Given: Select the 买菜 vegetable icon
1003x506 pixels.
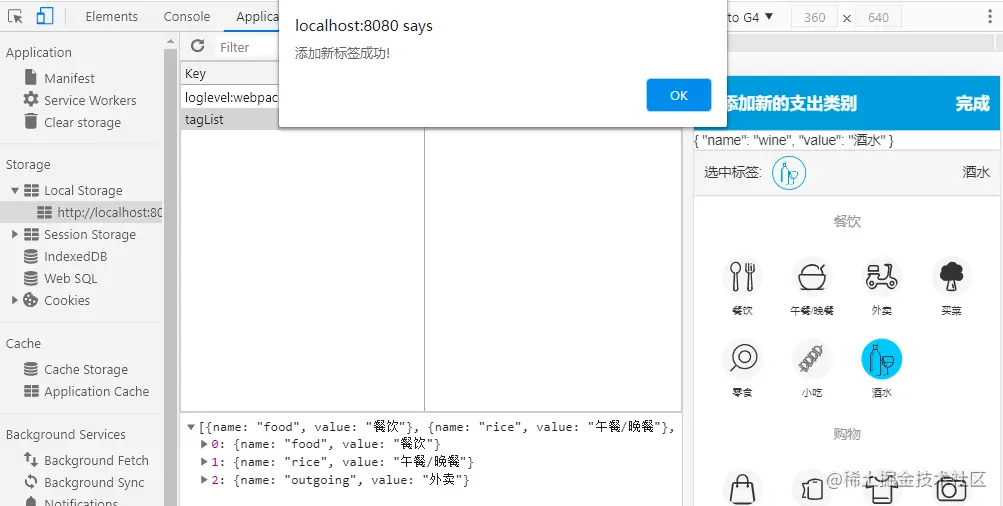Looking at the screenshot, I should [x=951, y=276].
